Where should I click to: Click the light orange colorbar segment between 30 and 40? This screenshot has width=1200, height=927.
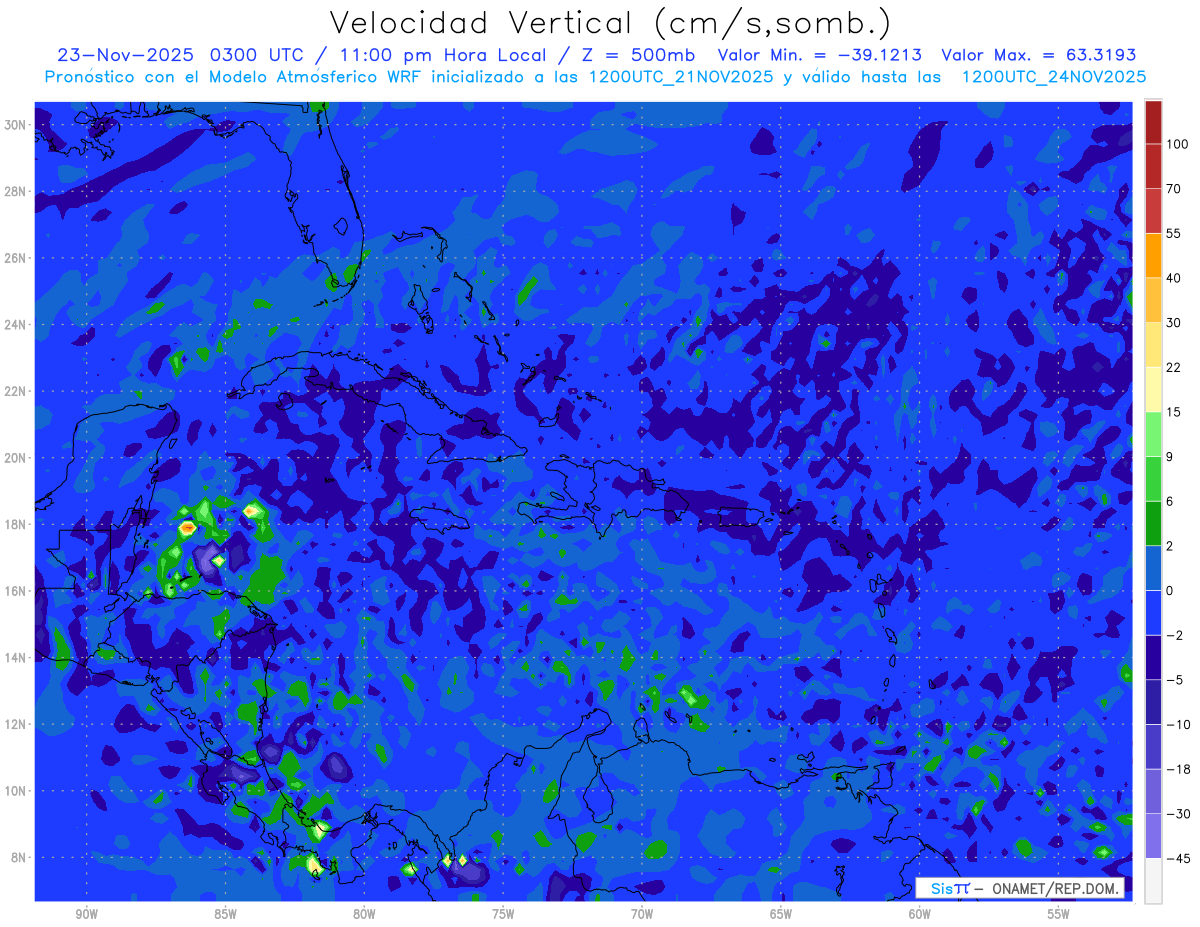1153,300
